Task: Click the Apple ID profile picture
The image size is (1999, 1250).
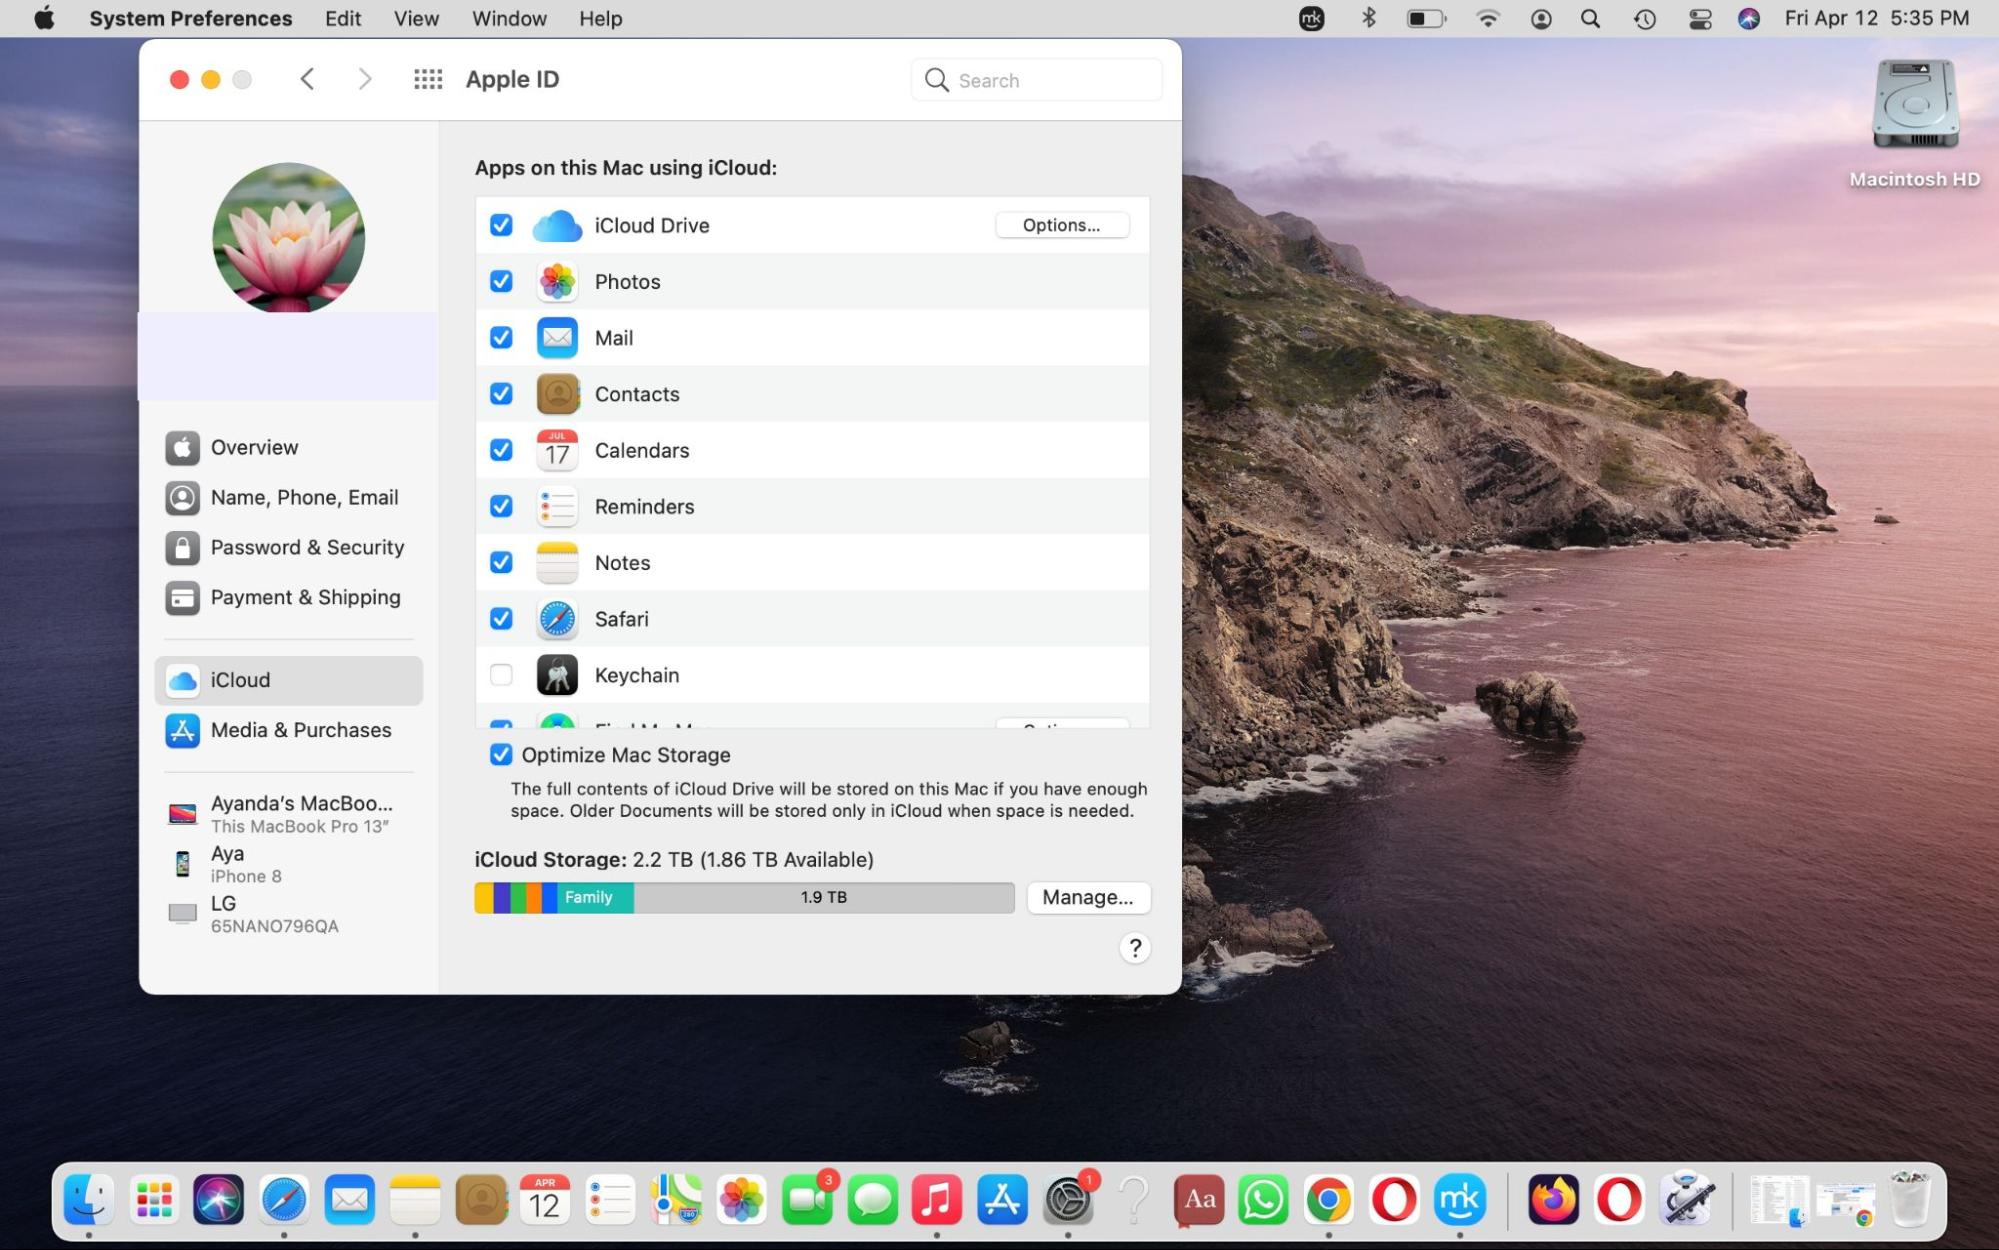Action: tap(288, 238)
